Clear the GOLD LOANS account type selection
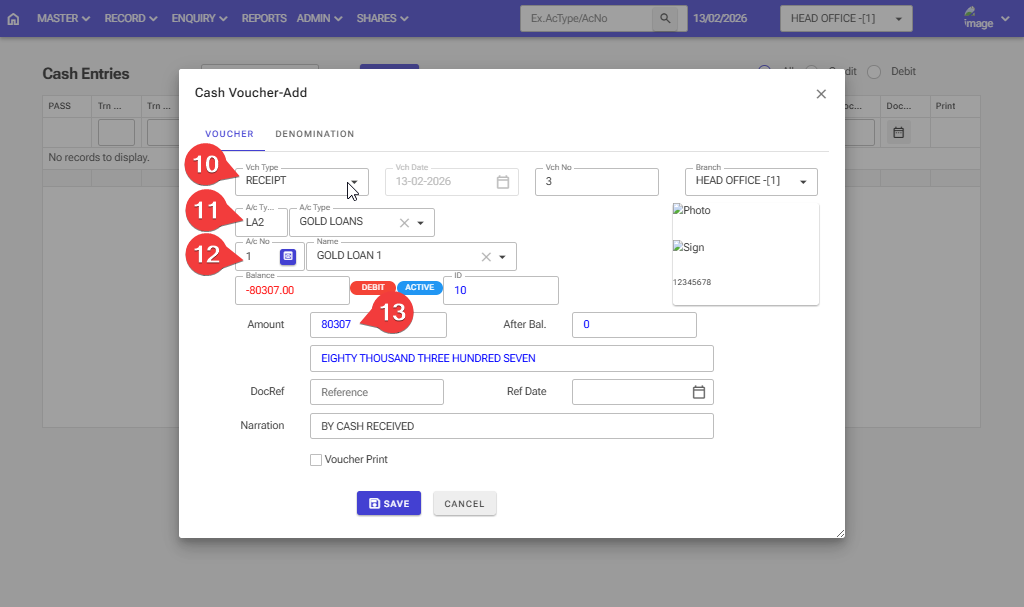 404,223
